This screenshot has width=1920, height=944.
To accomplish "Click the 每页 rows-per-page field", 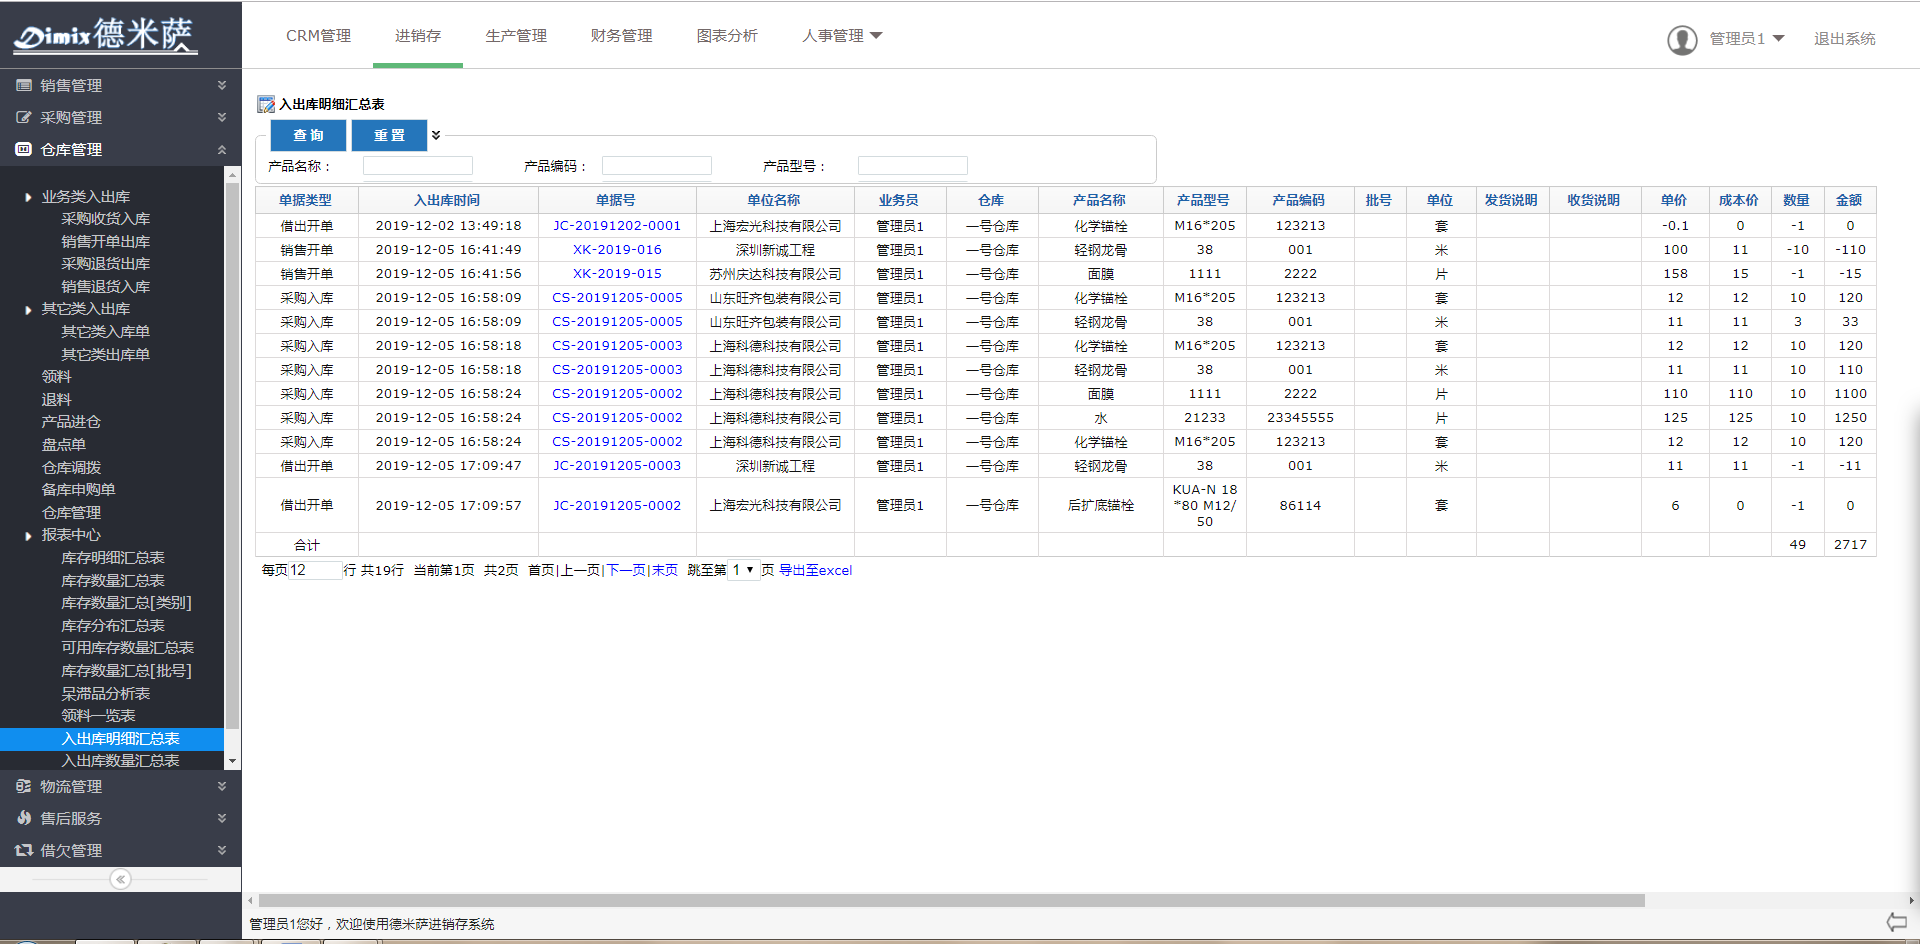I will point(315,570).
